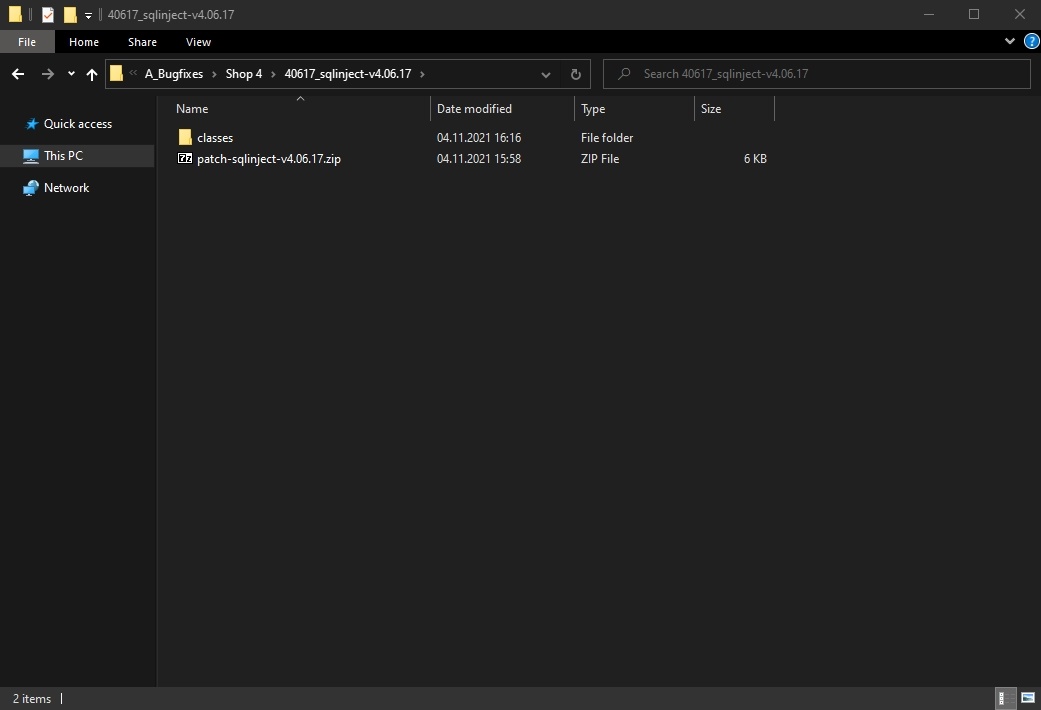This screenshot has height=710, width=1041.
Task: Open the File menu
Action: click(27, 42)
